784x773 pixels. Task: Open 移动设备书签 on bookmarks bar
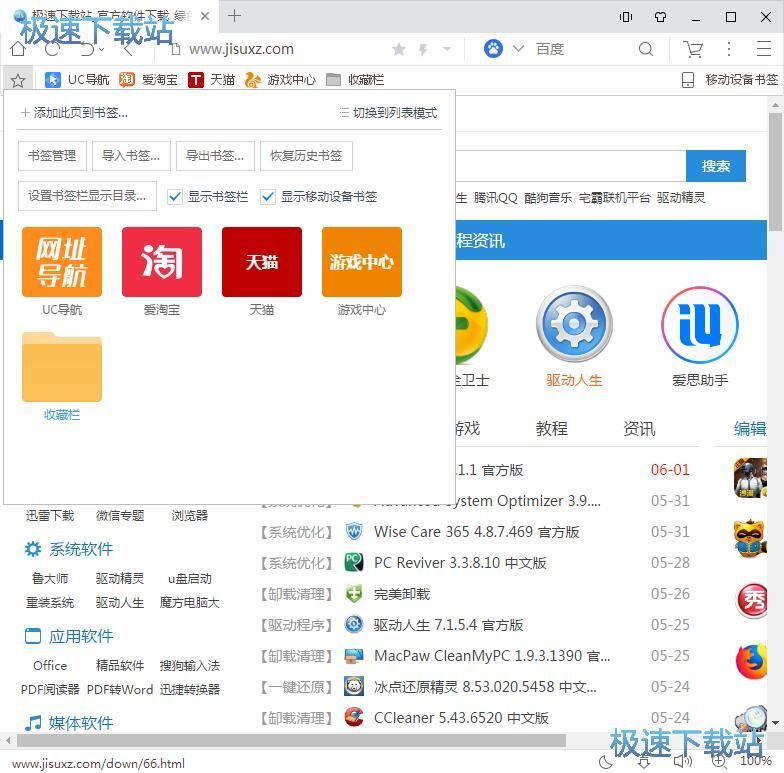(x=730, y=80)
